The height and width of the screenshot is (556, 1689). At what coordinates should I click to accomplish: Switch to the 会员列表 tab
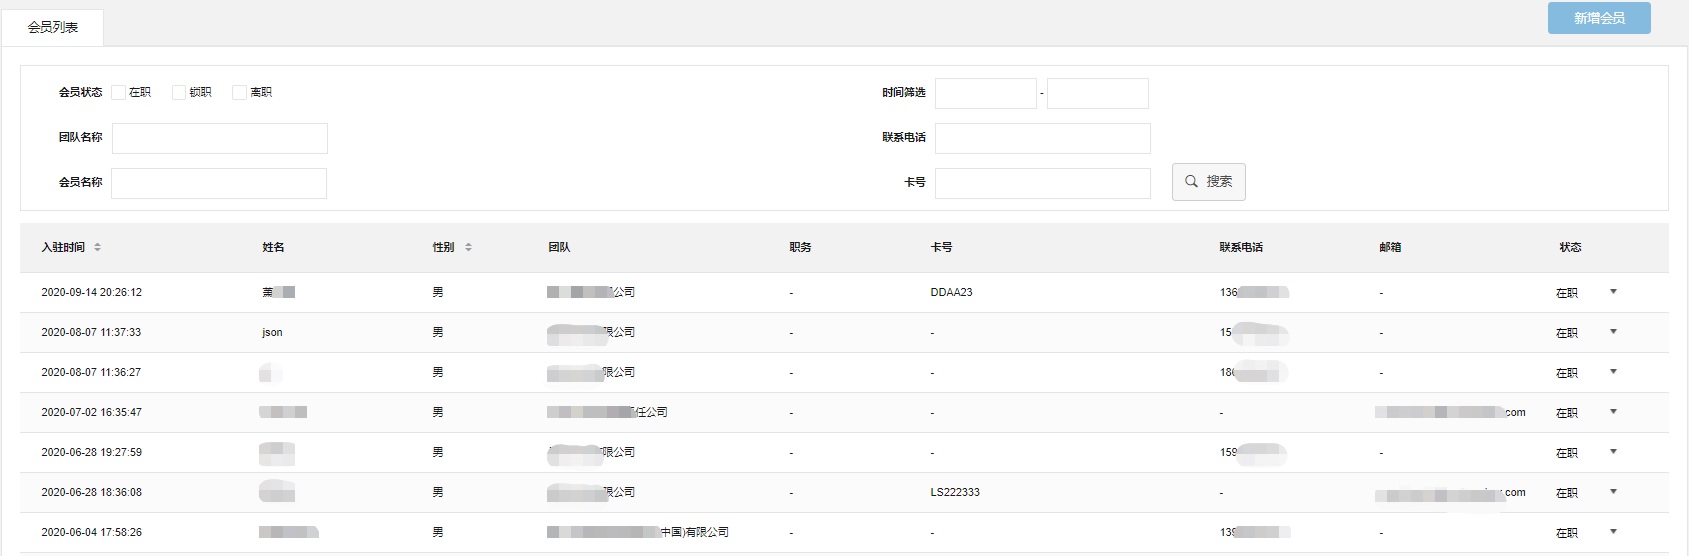(x=53, y=27)
